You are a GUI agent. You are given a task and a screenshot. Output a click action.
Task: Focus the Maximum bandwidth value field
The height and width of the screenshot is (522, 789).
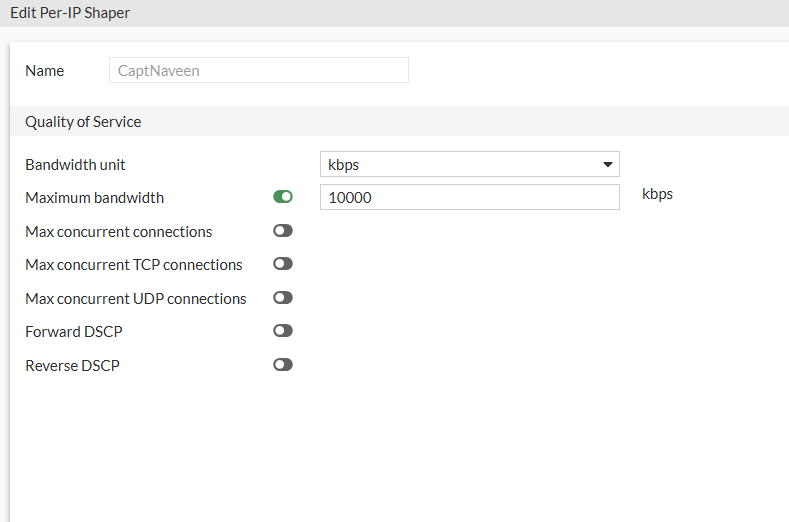(x=469, y=197)
